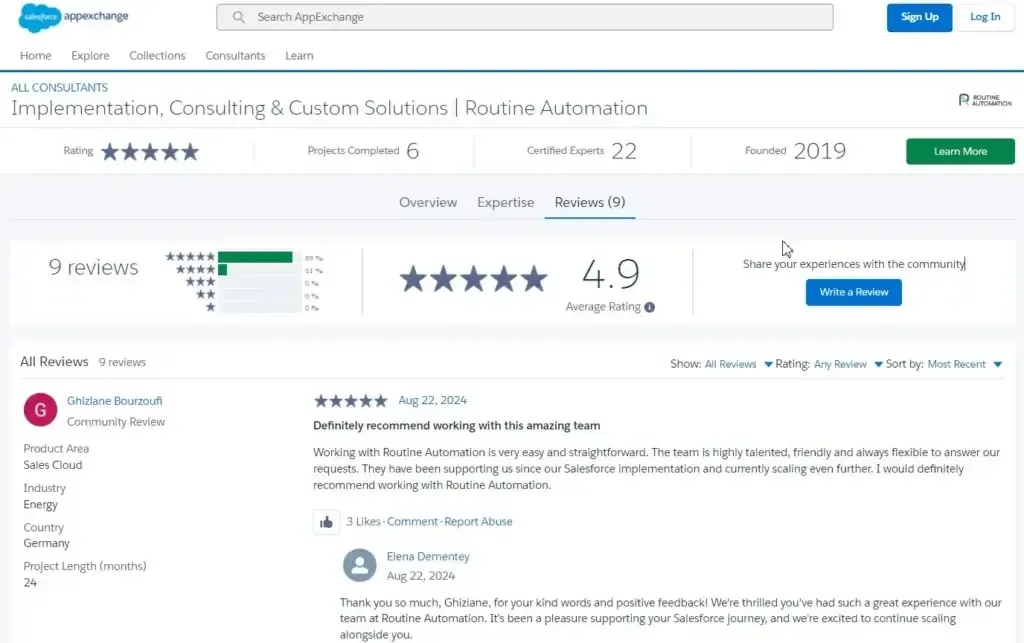
Task: Click the Average Rating info icon
Action: 649,307
